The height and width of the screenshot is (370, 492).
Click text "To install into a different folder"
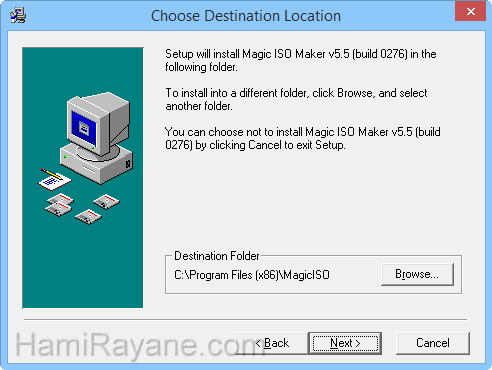click(236, 93)
